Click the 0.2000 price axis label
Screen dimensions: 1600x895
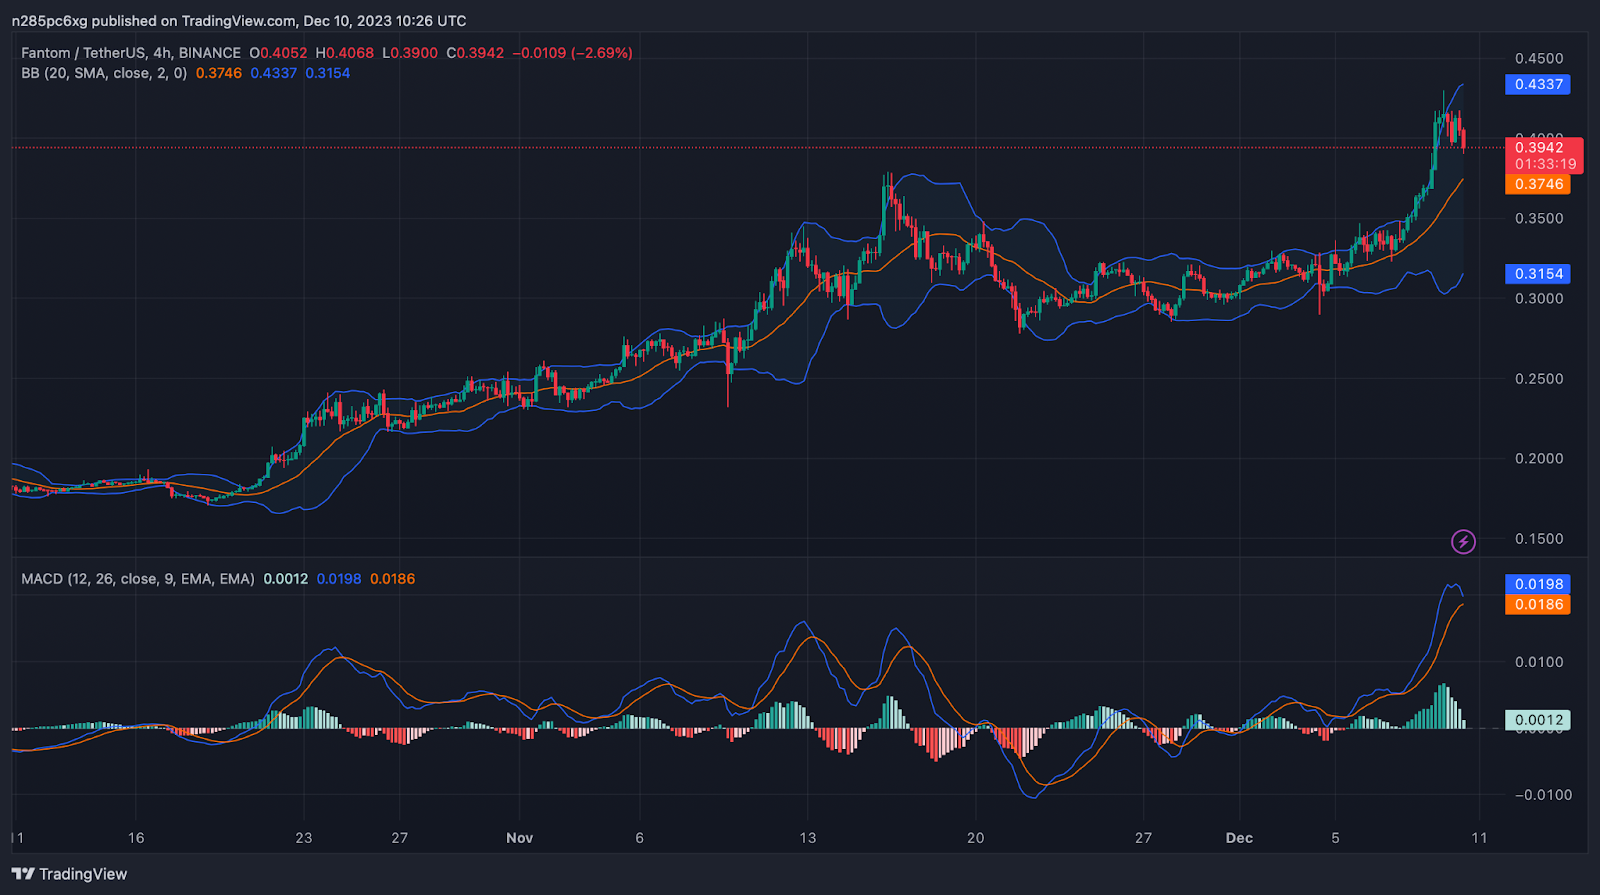pos(1538,458)
